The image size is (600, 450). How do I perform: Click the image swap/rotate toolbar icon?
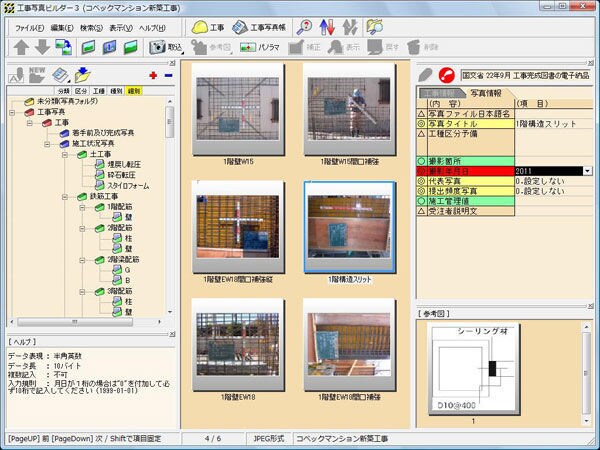pyautogui.click(x=64, y=47)
